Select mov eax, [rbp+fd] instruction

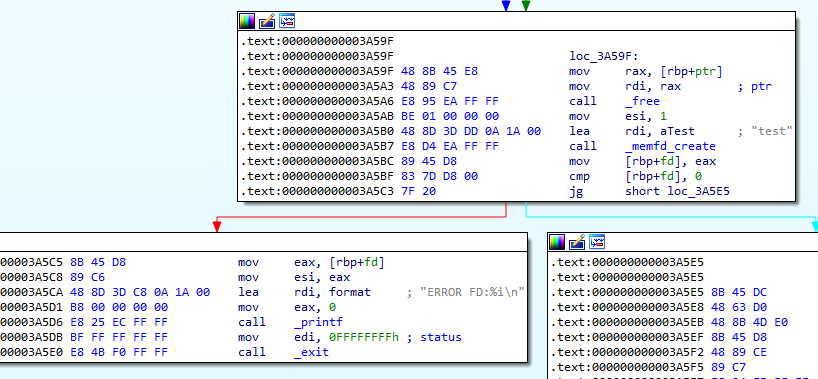tap(311, 262)
